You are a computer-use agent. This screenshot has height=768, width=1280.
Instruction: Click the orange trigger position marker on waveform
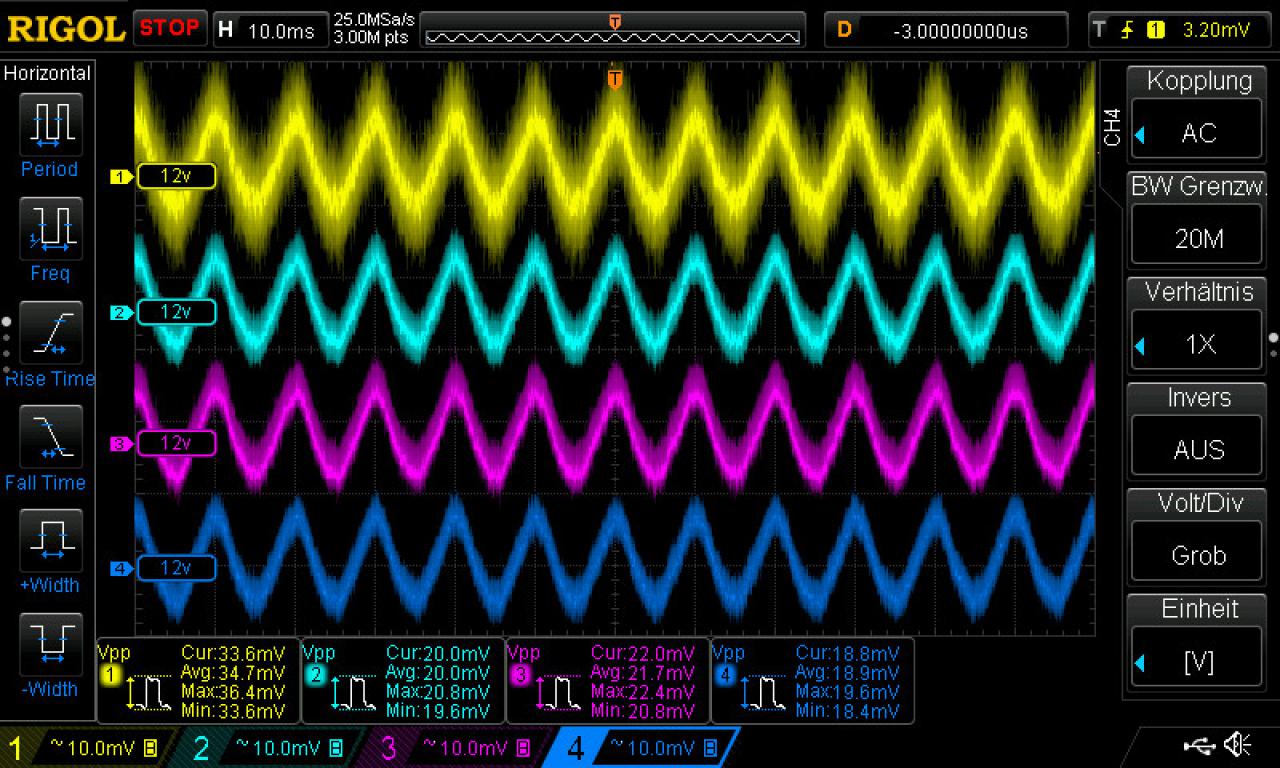point(615,78)
